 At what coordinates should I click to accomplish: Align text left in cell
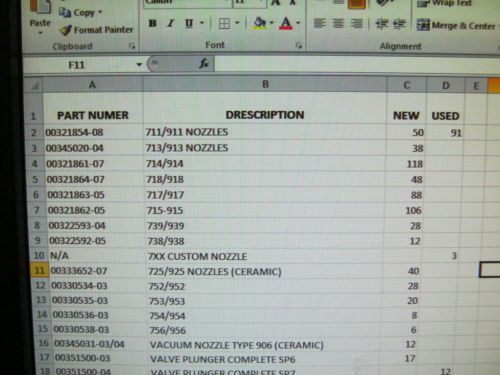[x=320, y=23]
